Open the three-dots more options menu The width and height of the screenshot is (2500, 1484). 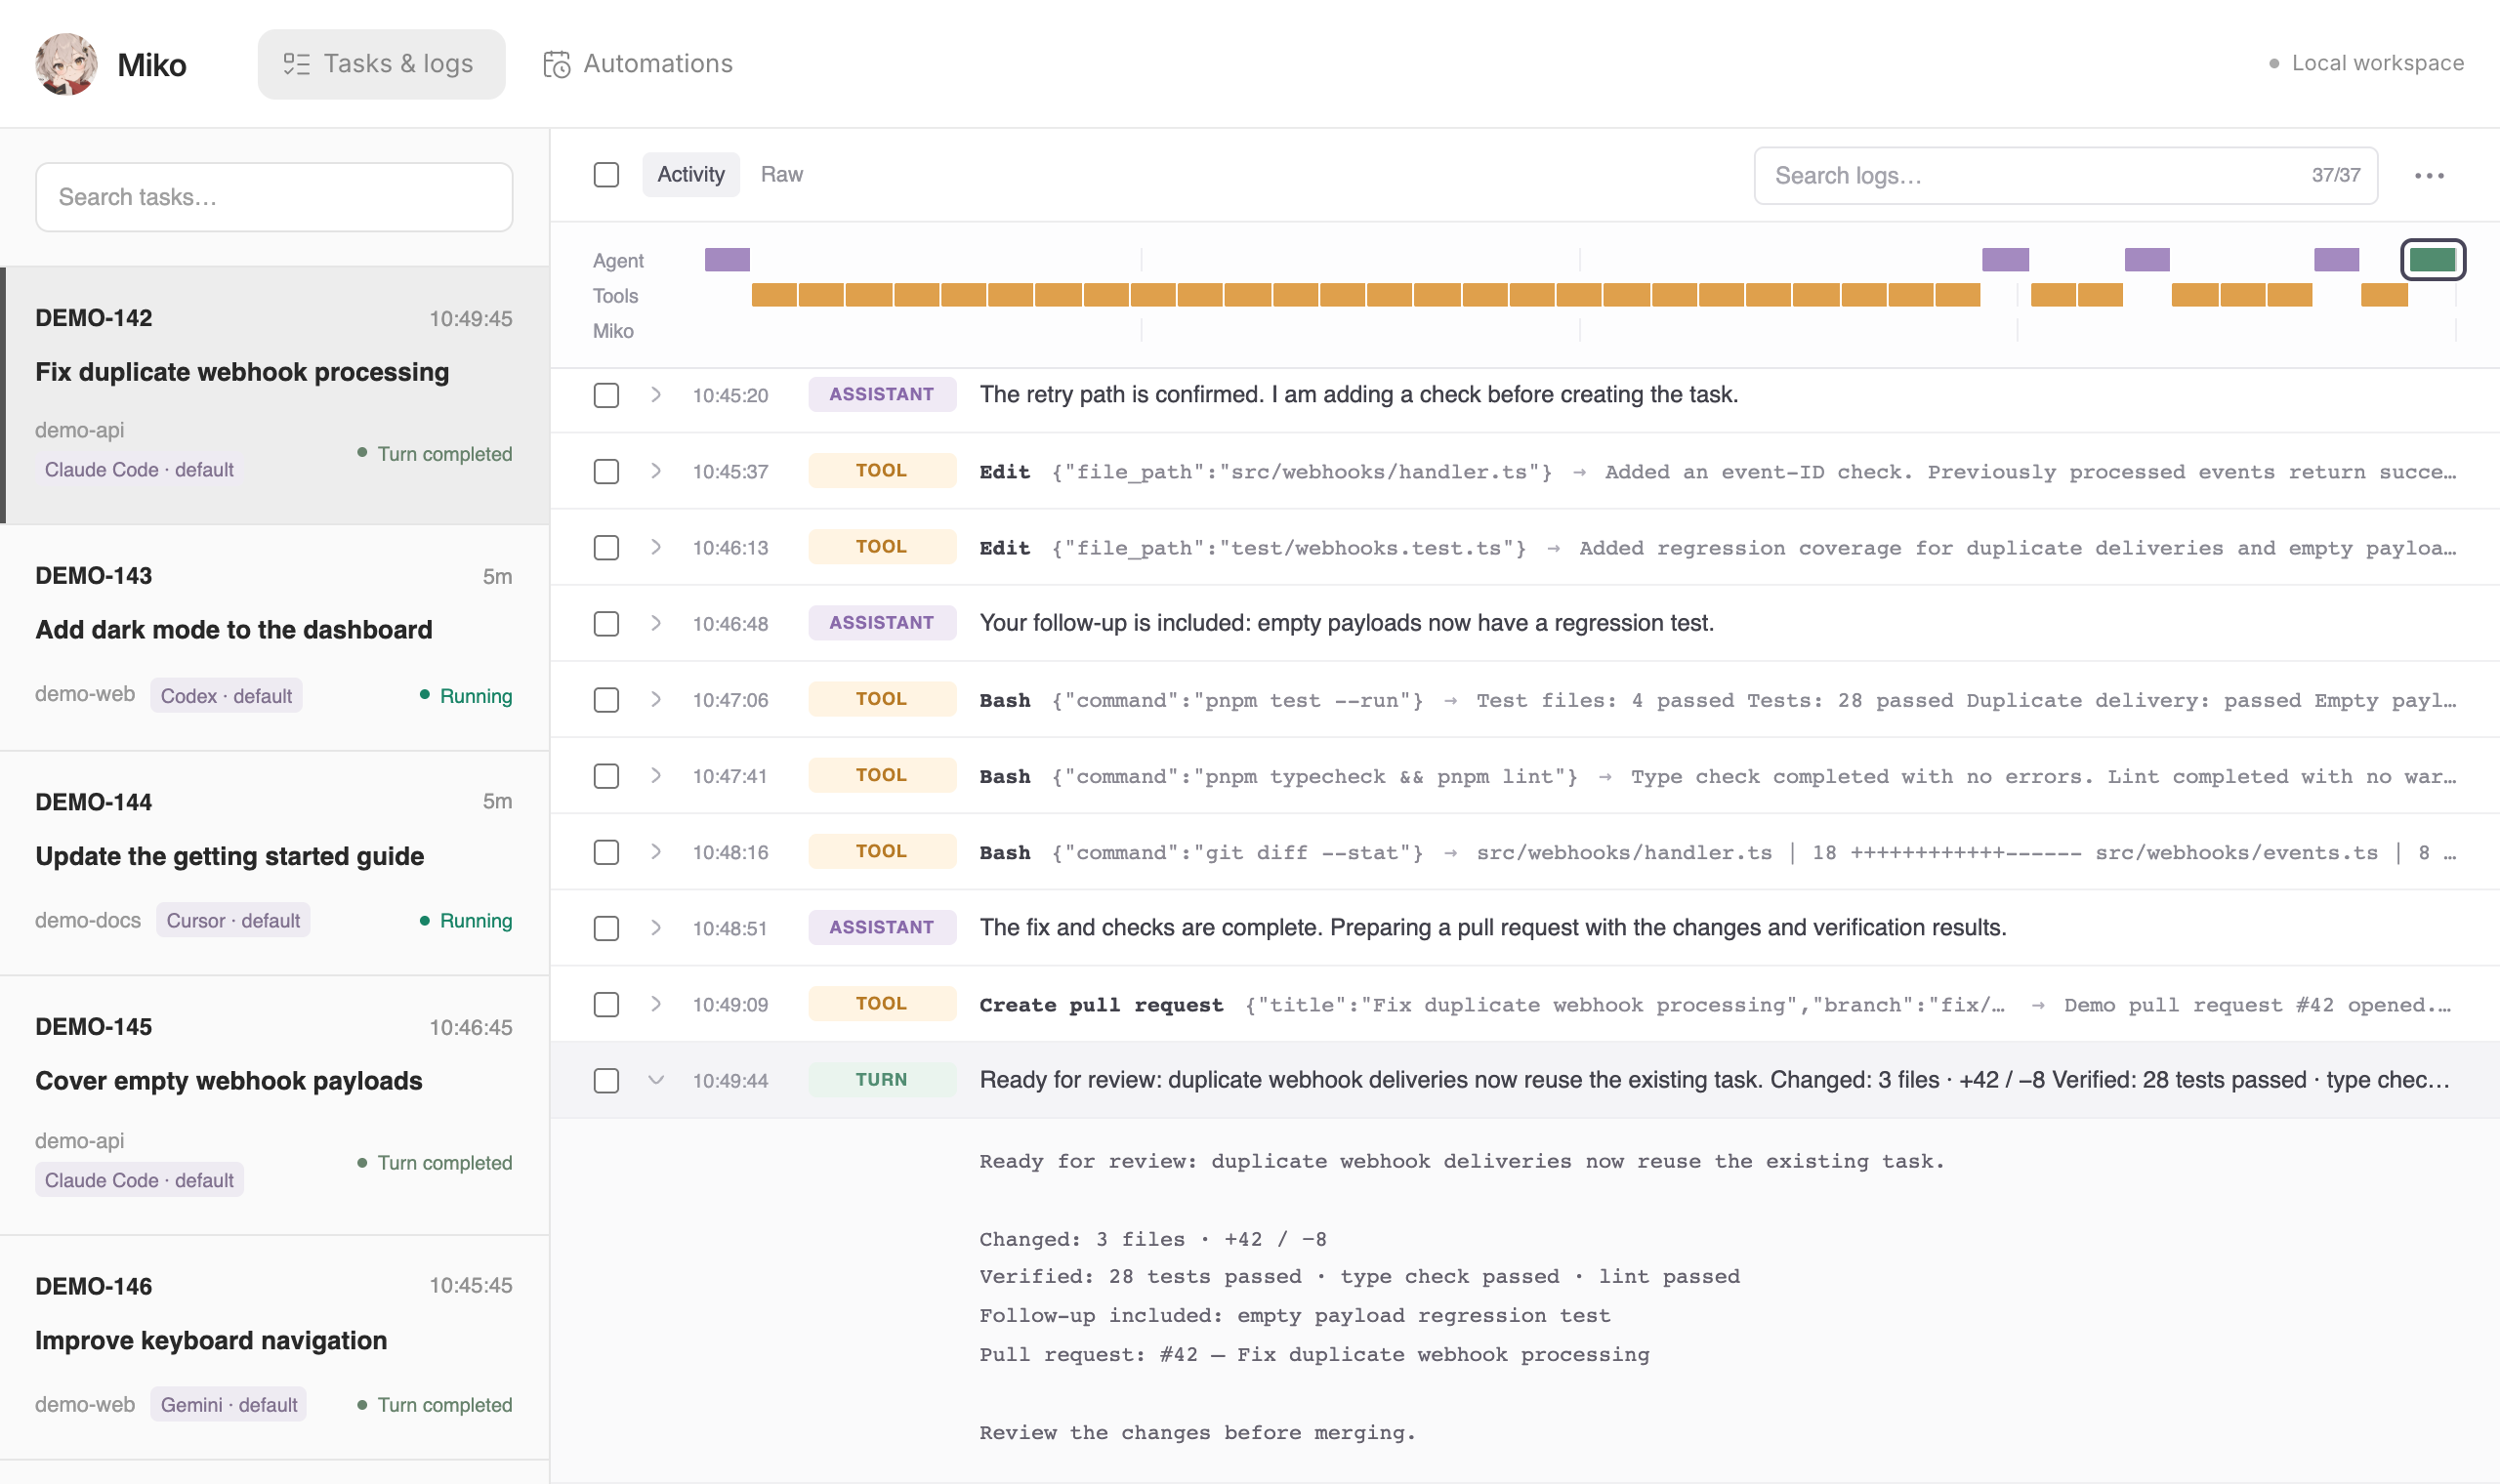(x=2429, y=176)
